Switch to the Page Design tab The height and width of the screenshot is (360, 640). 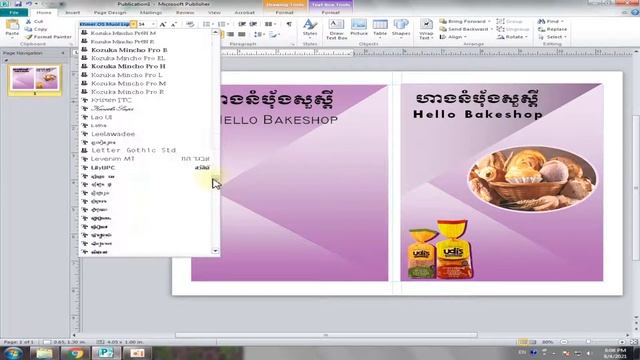click(x=110, y=13)
